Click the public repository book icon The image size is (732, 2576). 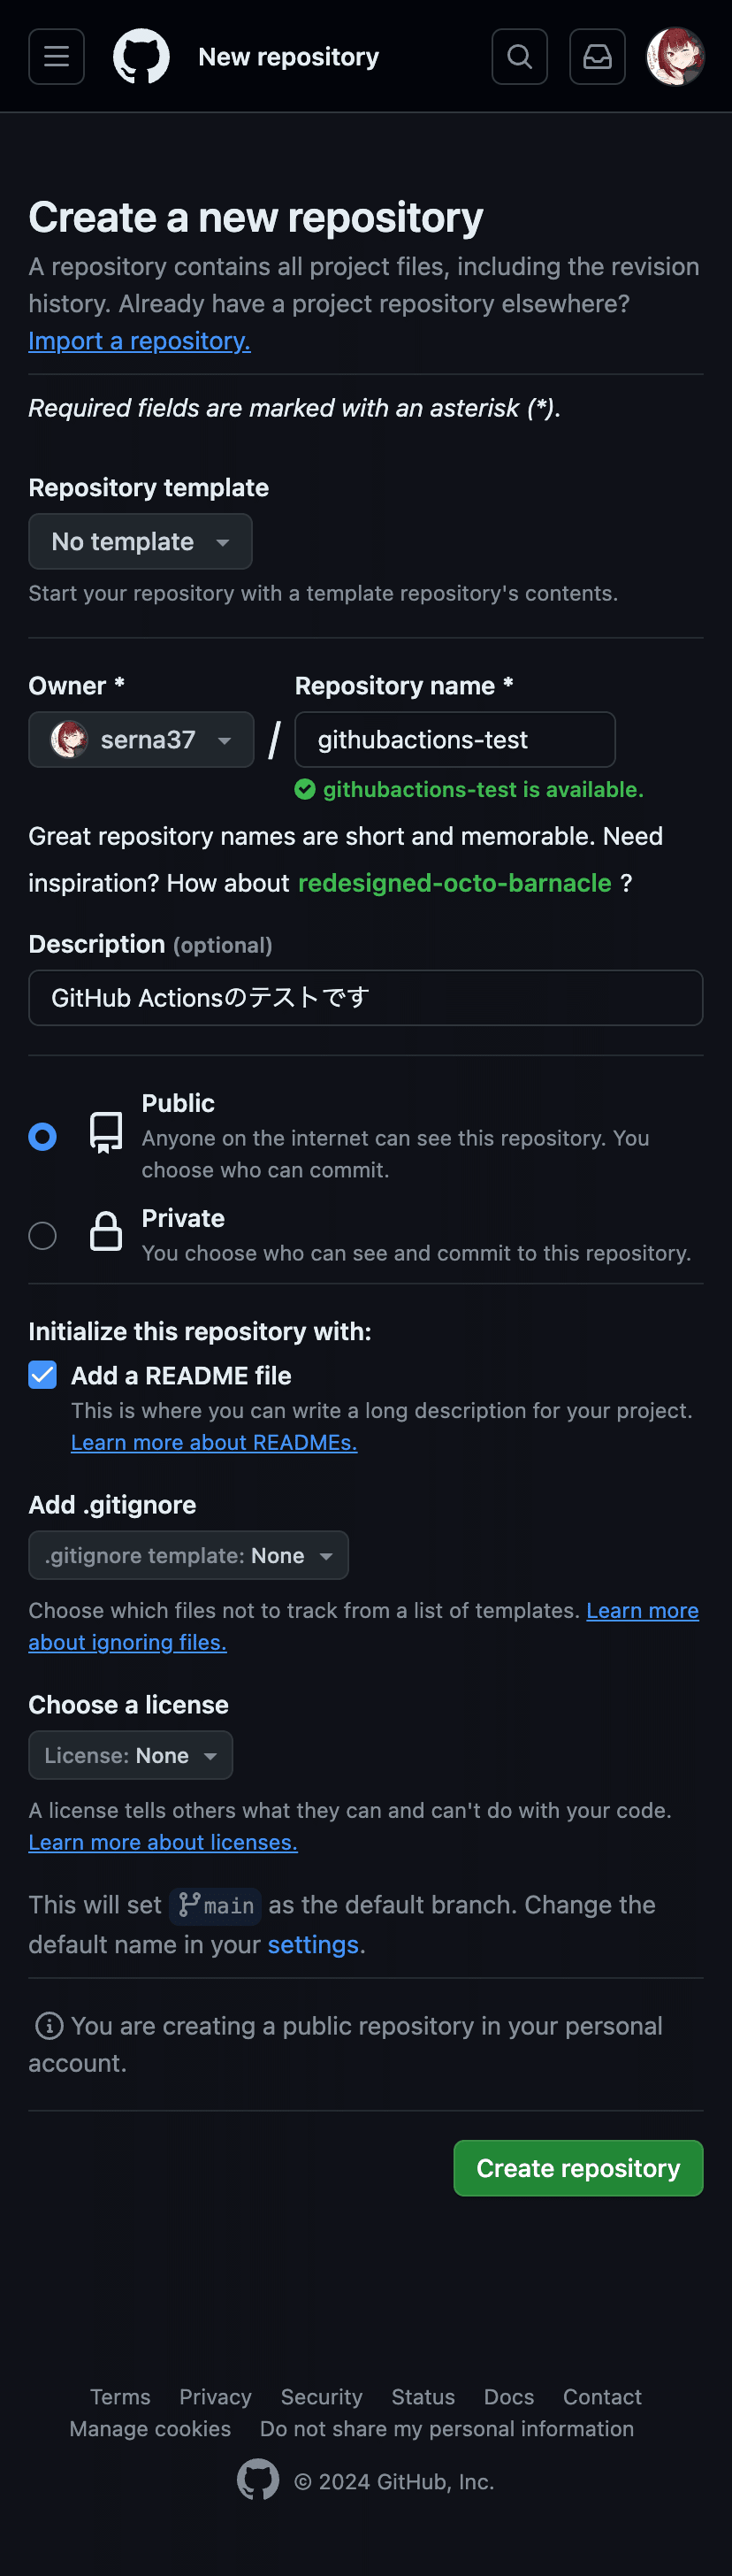pos(106,1133)
